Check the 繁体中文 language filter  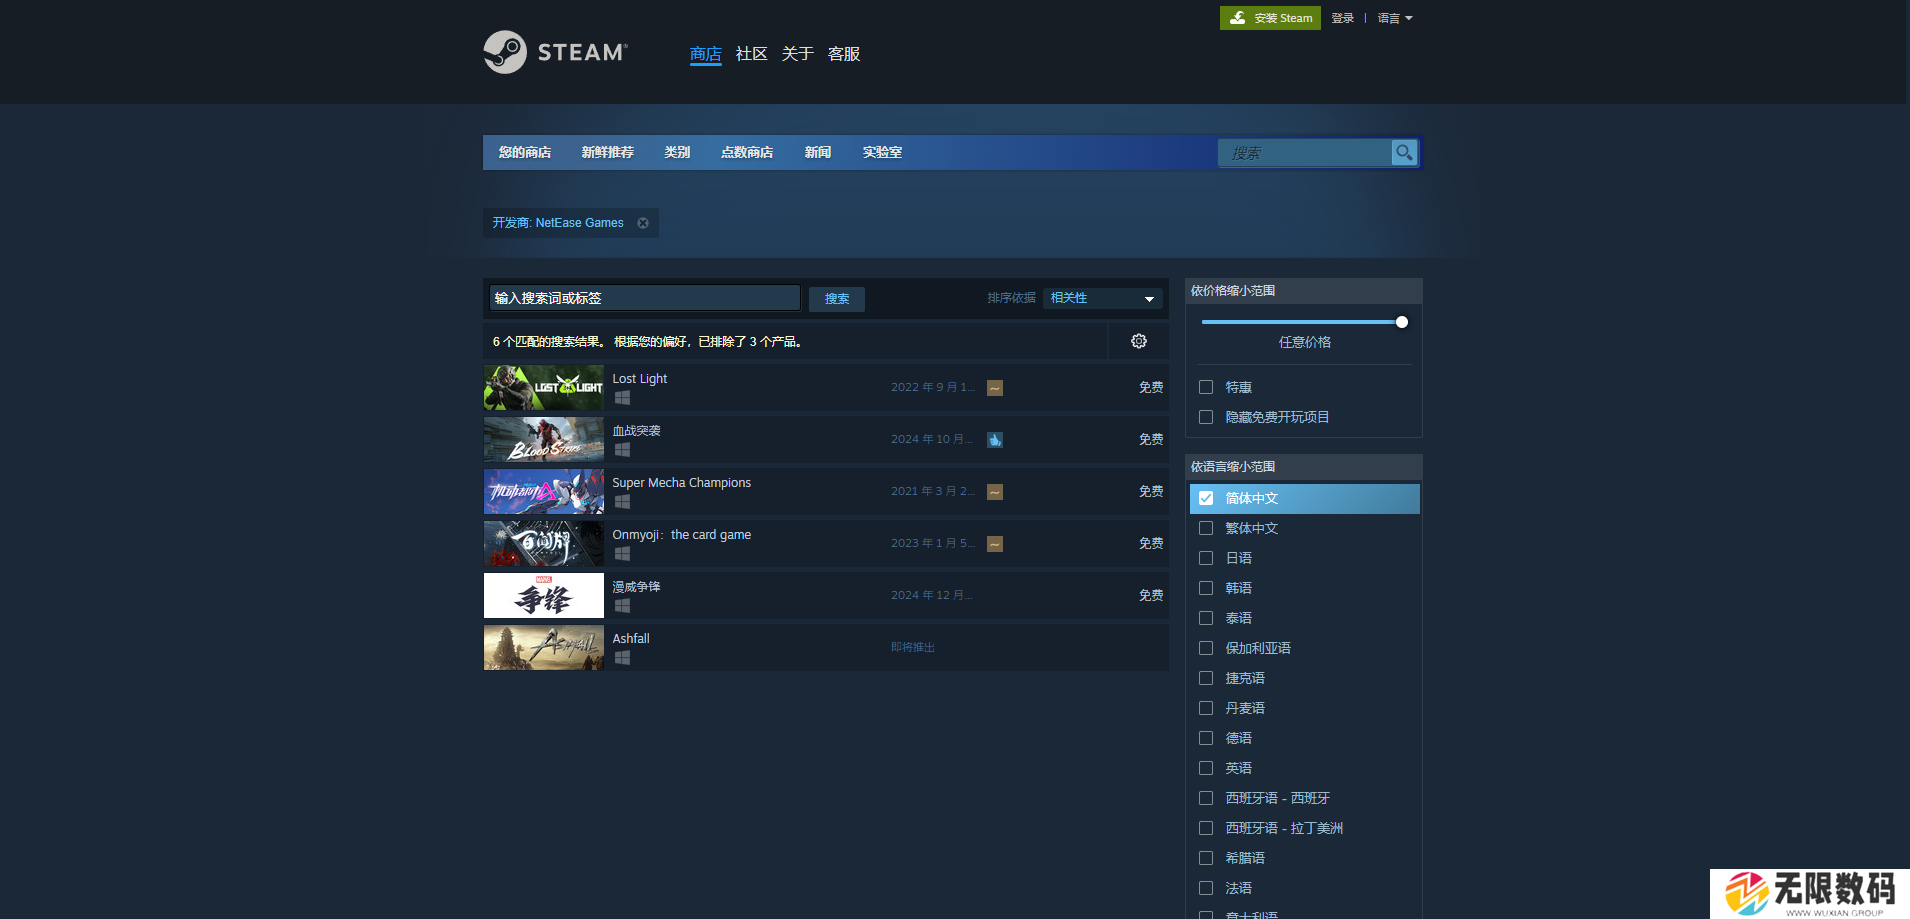point(1206,528)
